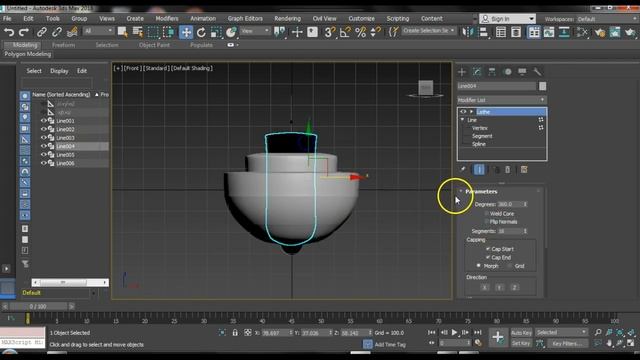Activate the Select Object tool
This screenshot has height=360, width=640.
pos(122,32)
